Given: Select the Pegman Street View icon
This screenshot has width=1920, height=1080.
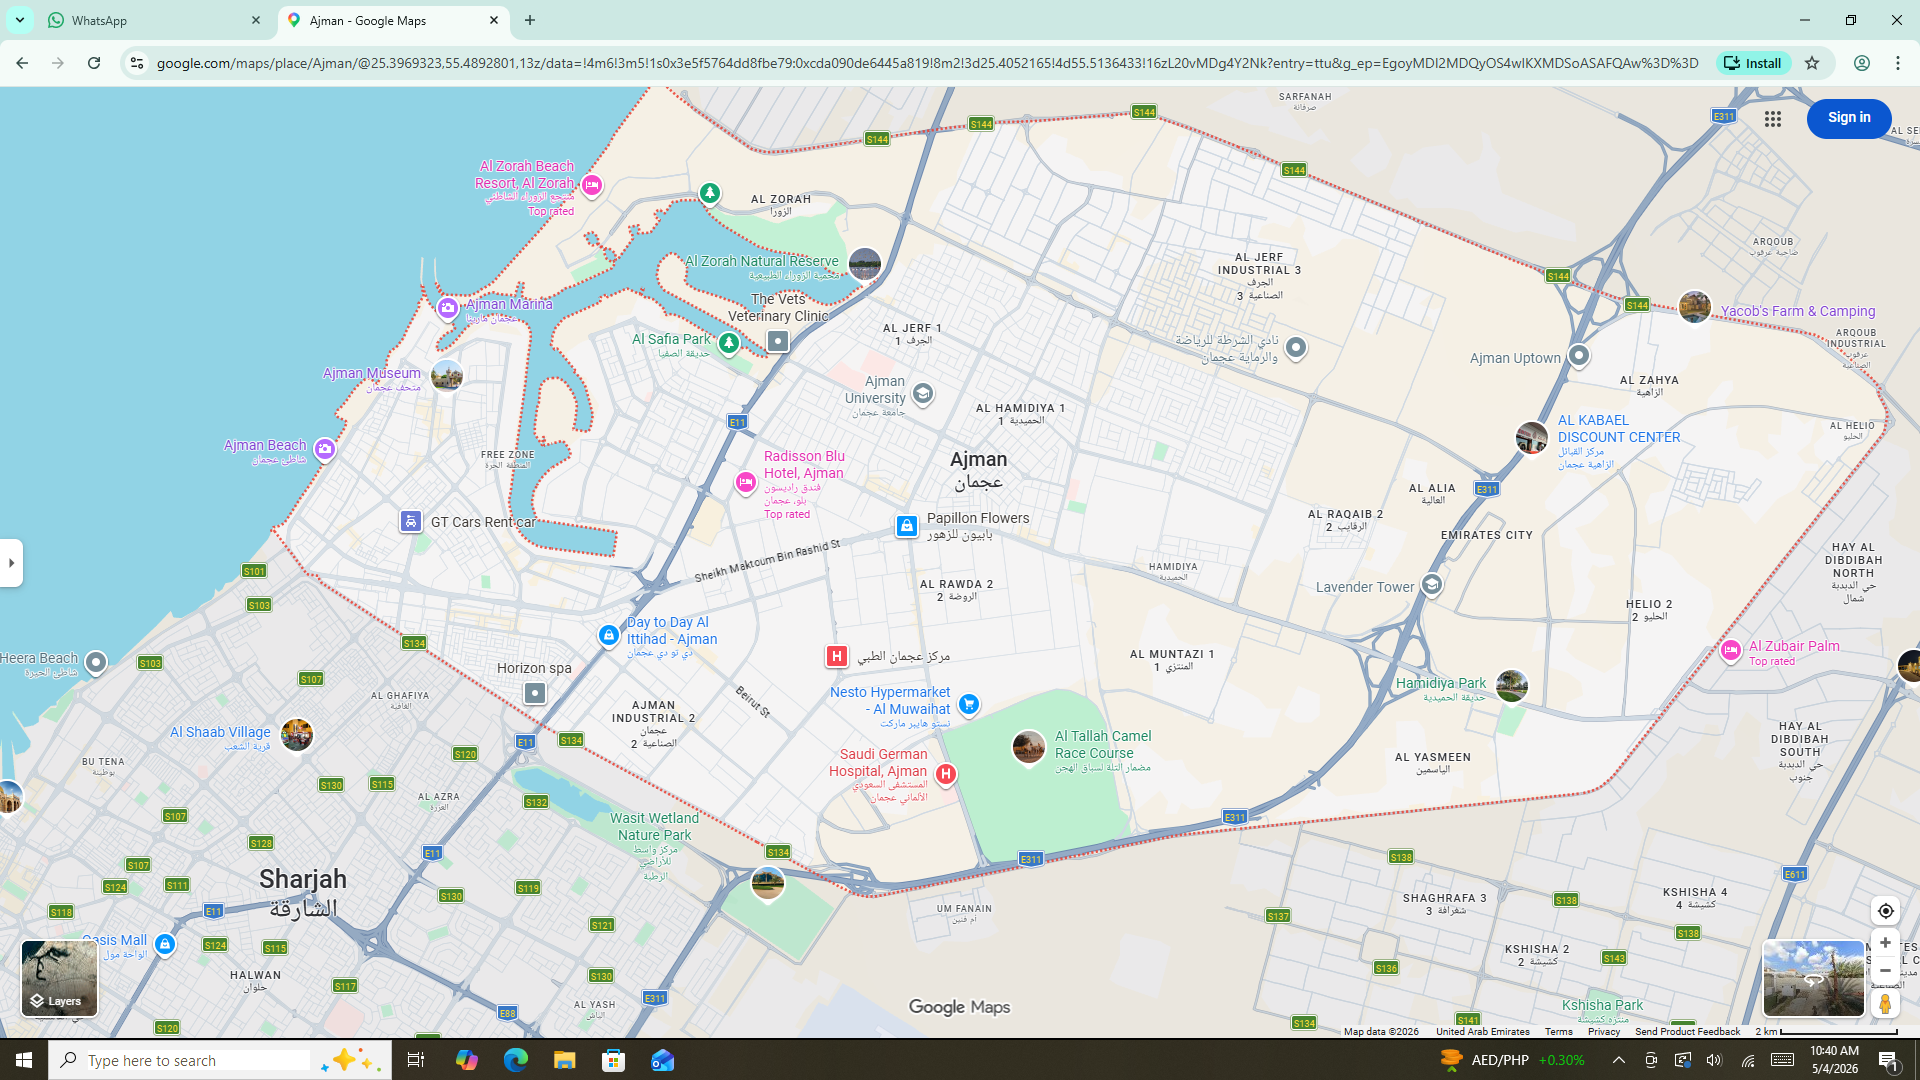Looking at the screenshot, I should 1886,1003.
